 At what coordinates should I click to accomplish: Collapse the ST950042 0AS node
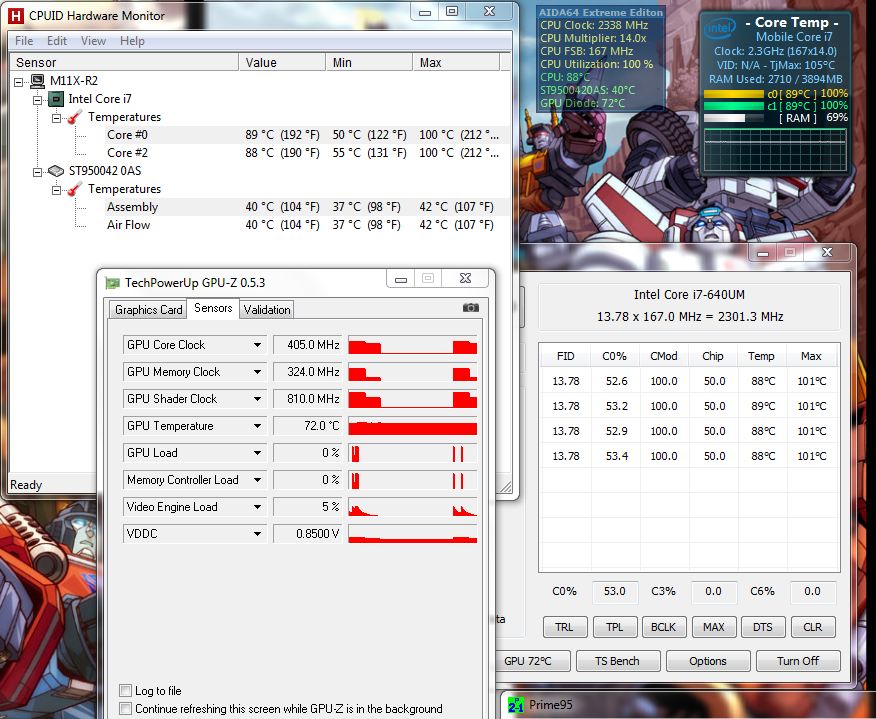37,172
